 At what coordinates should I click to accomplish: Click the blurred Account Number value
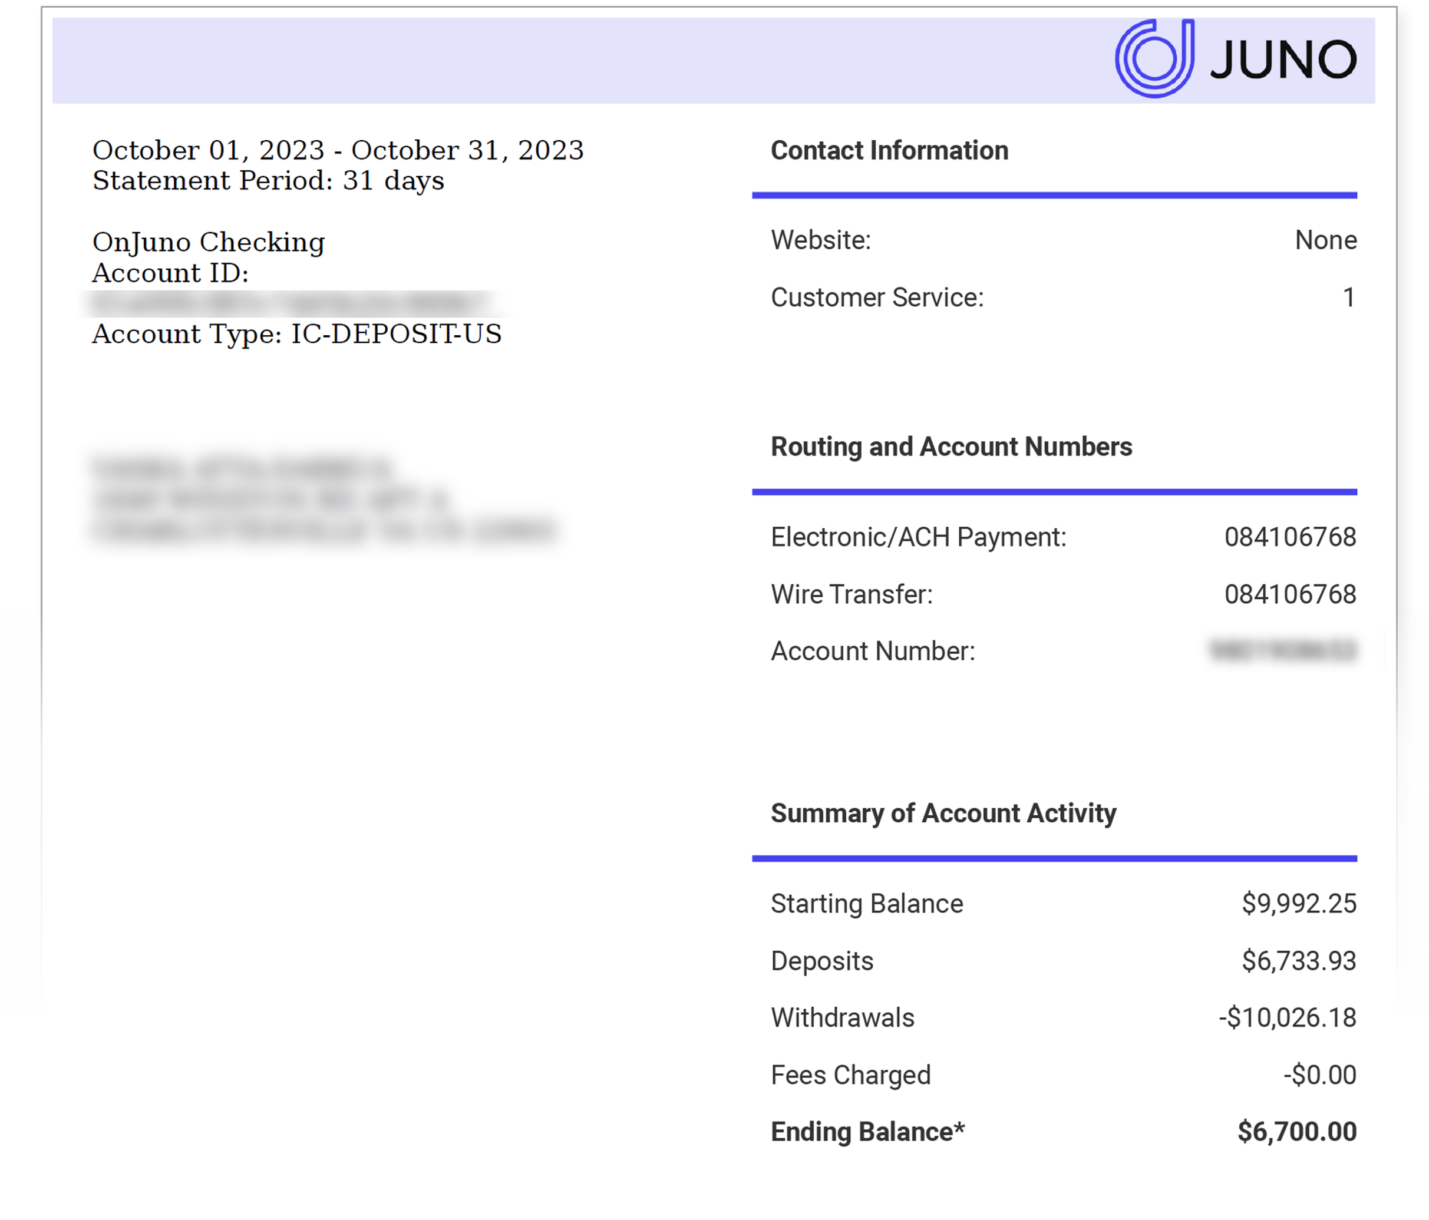[x=1283, y=651]
